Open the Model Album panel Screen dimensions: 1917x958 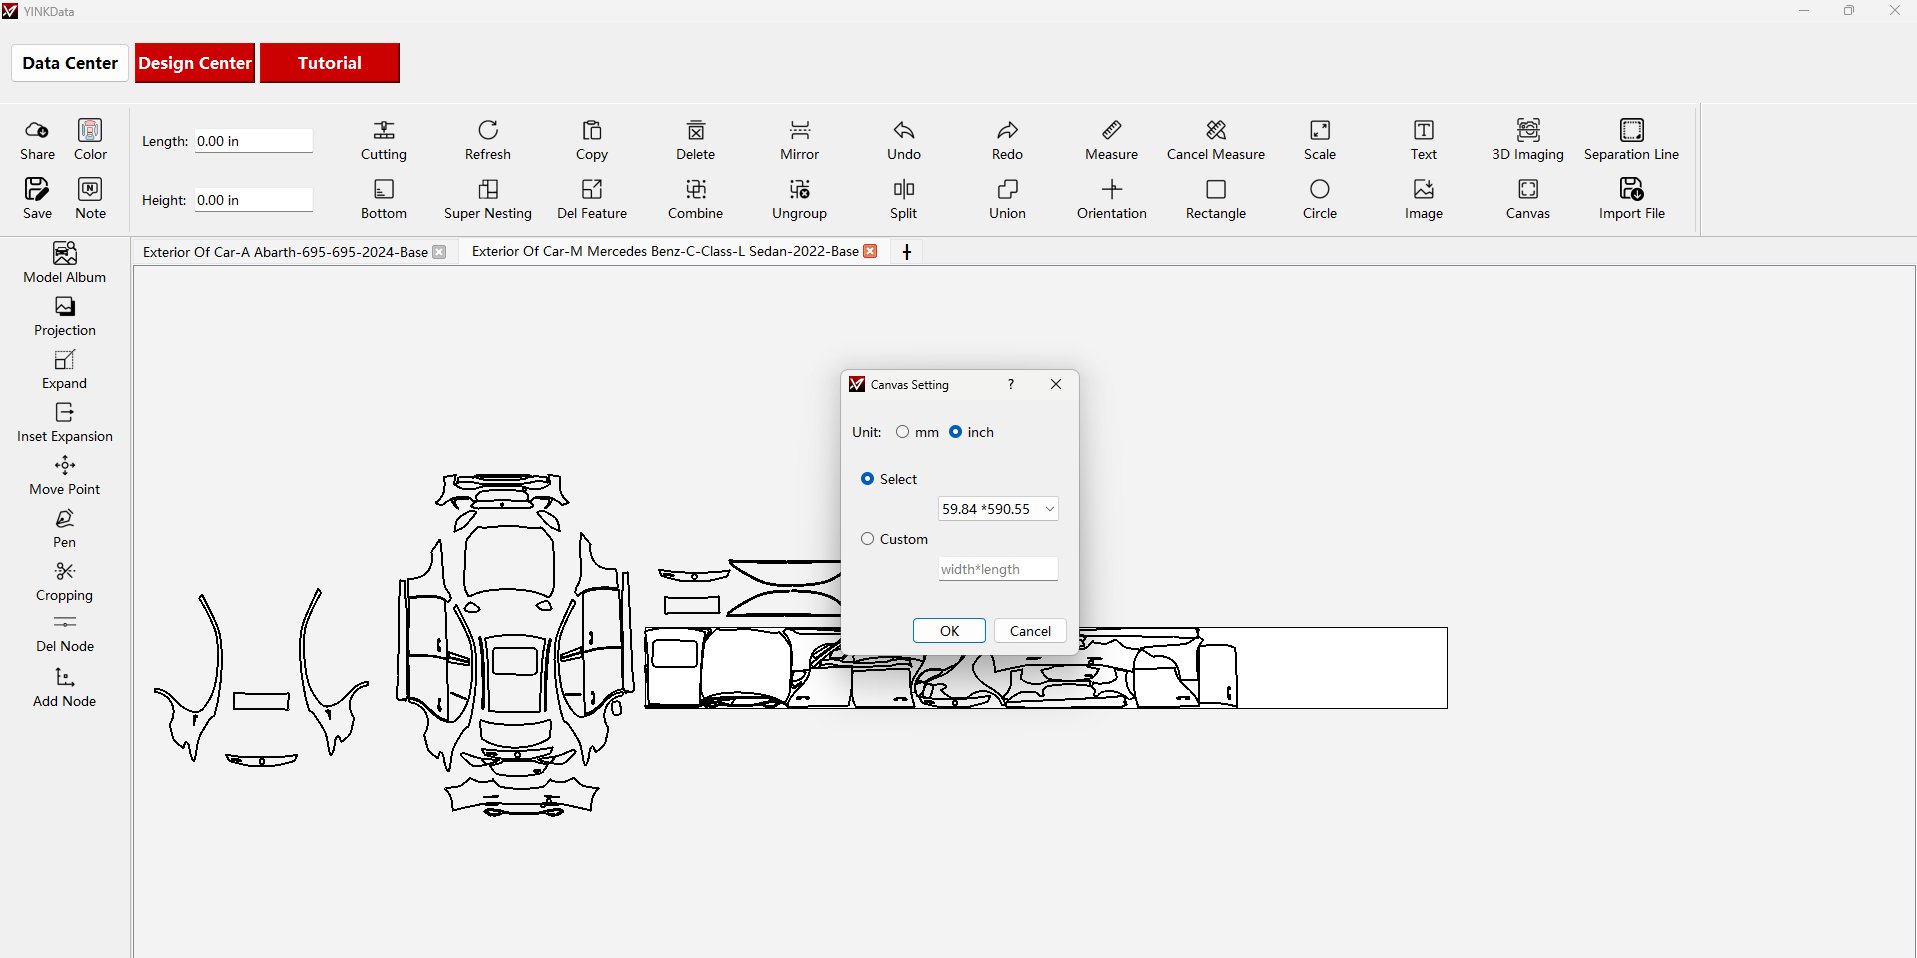point(65,254)
